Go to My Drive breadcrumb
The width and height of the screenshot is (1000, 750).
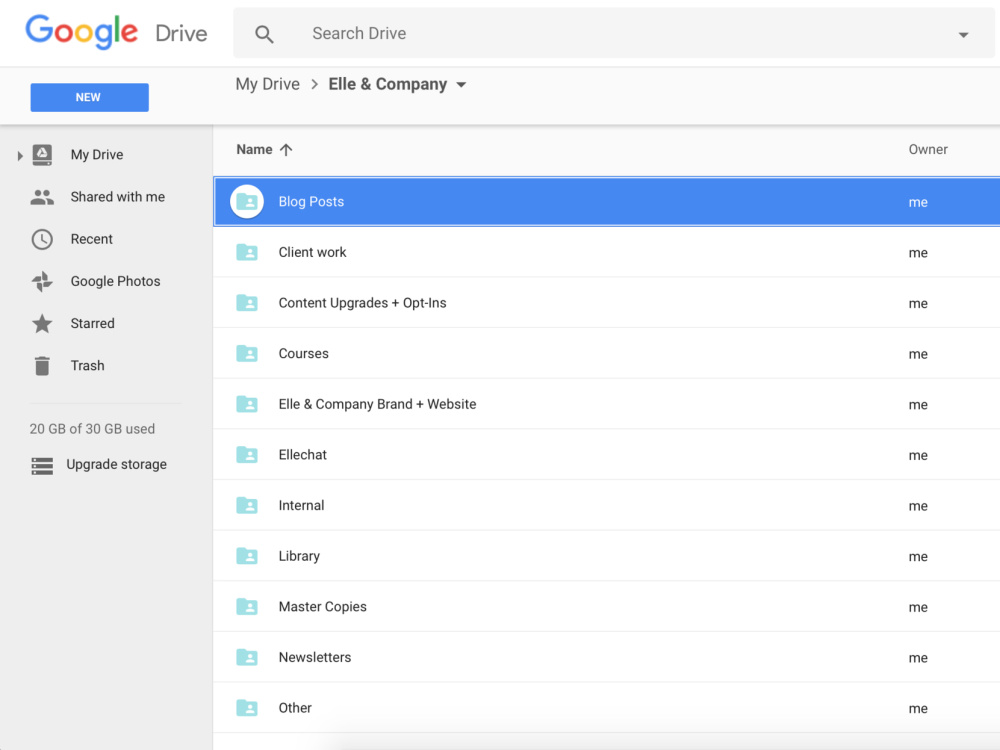point(267,84)
